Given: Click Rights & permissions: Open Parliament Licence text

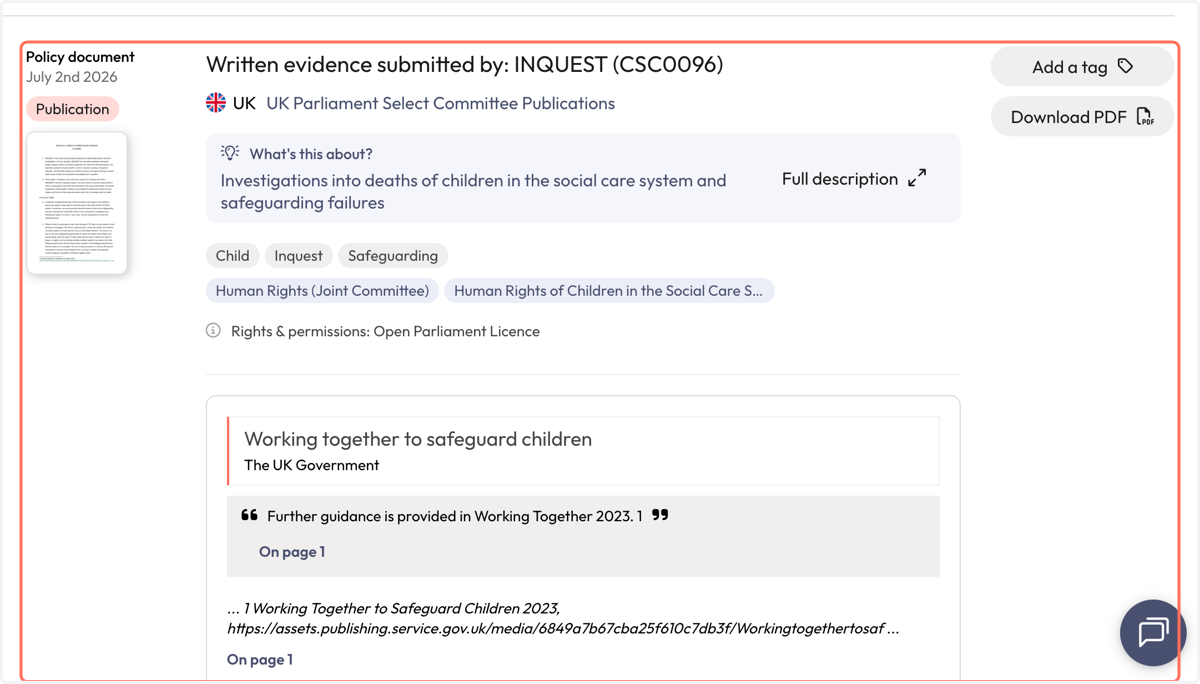Looking at the screenshot, I should point(385,331).
